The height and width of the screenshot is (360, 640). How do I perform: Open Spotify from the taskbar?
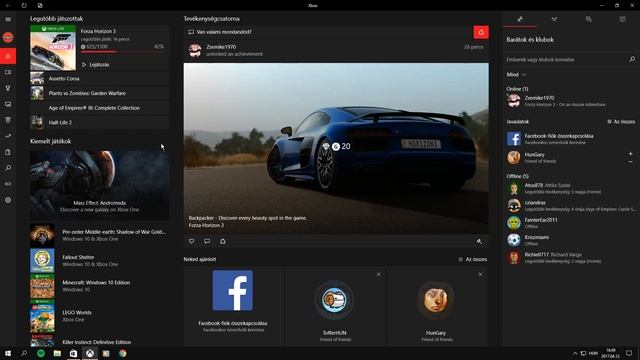(41, 353)
